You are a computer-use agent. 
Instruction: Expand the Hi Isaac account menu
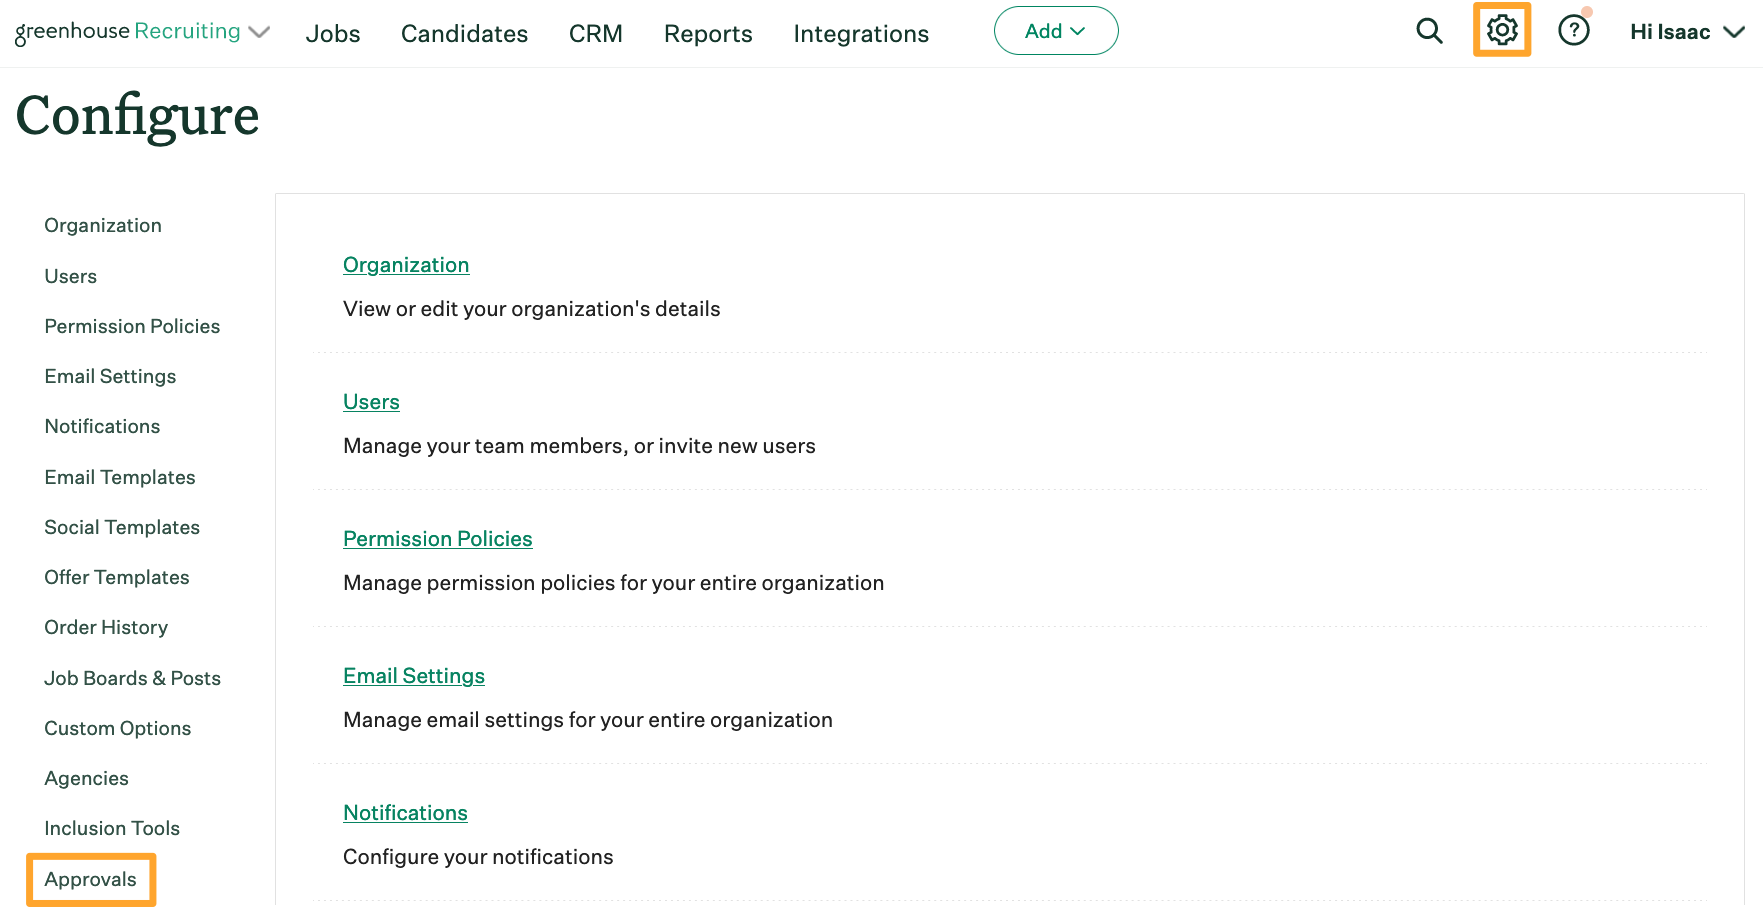(1686, 31)
